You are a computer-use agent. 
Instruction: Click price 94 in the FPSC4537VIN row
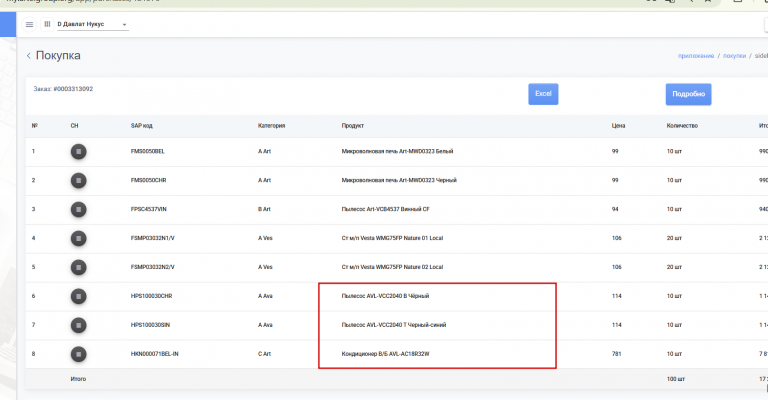(615, 209)
